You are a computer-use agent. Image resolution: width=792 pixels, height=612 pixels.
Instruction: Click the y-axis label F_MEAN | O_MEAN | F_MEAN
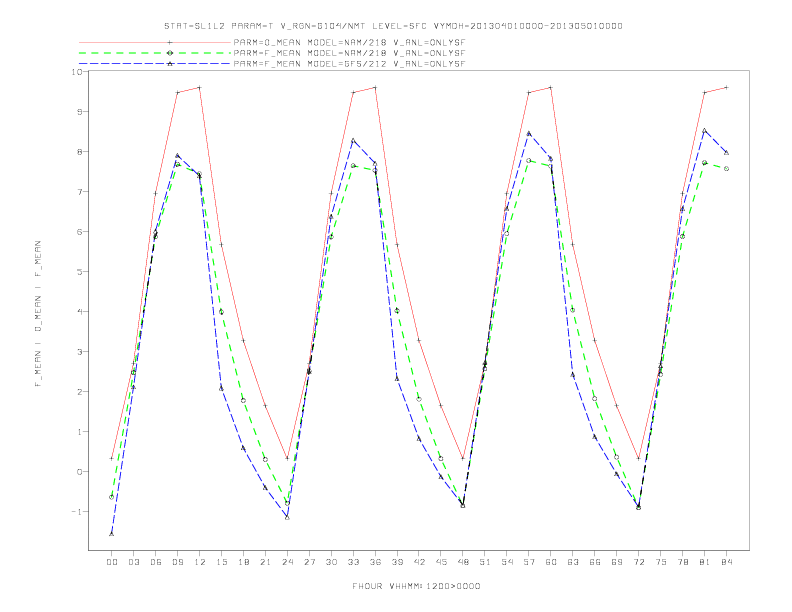point(38,314)
